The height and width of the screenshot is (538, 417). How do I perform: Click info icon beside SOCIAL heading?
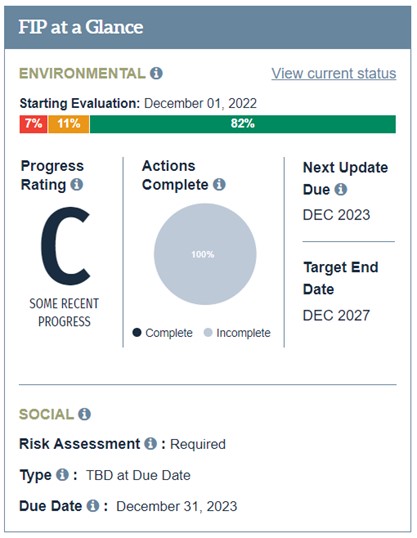pyautogui.click(x=84, y=414)
